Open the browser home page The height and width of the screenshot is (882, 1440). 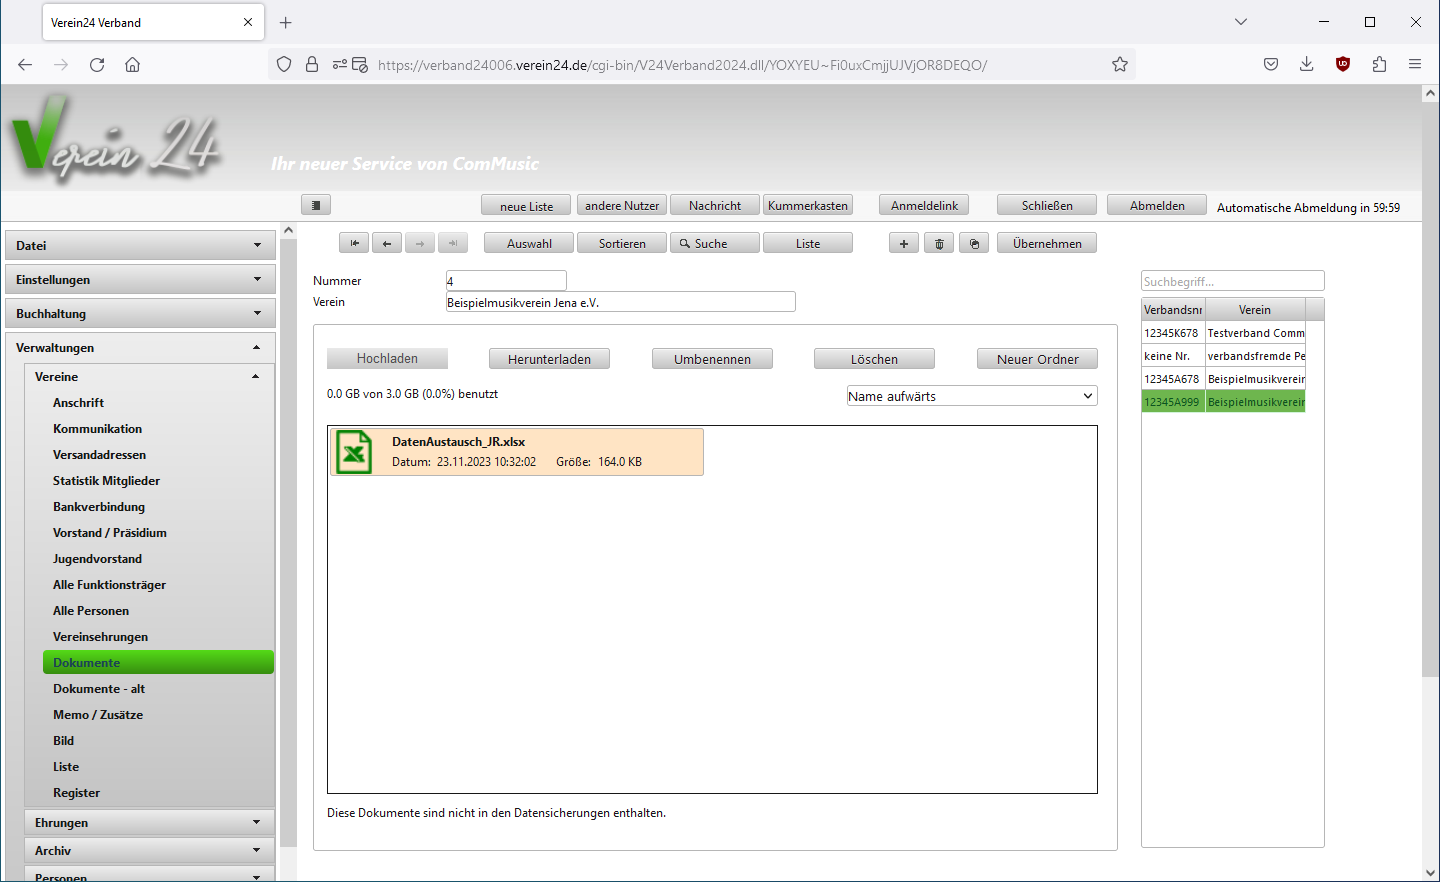(132, 65)
